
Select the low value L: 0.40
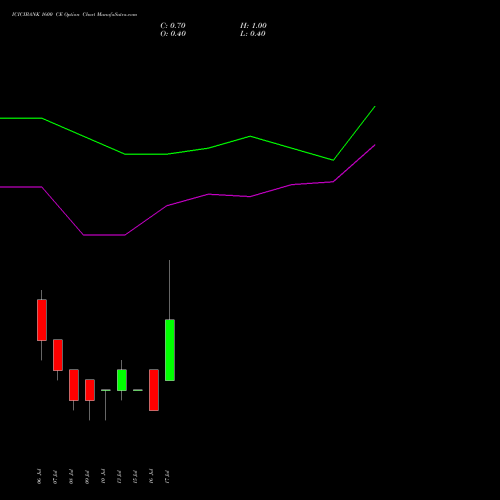click(x=253, y=34)
